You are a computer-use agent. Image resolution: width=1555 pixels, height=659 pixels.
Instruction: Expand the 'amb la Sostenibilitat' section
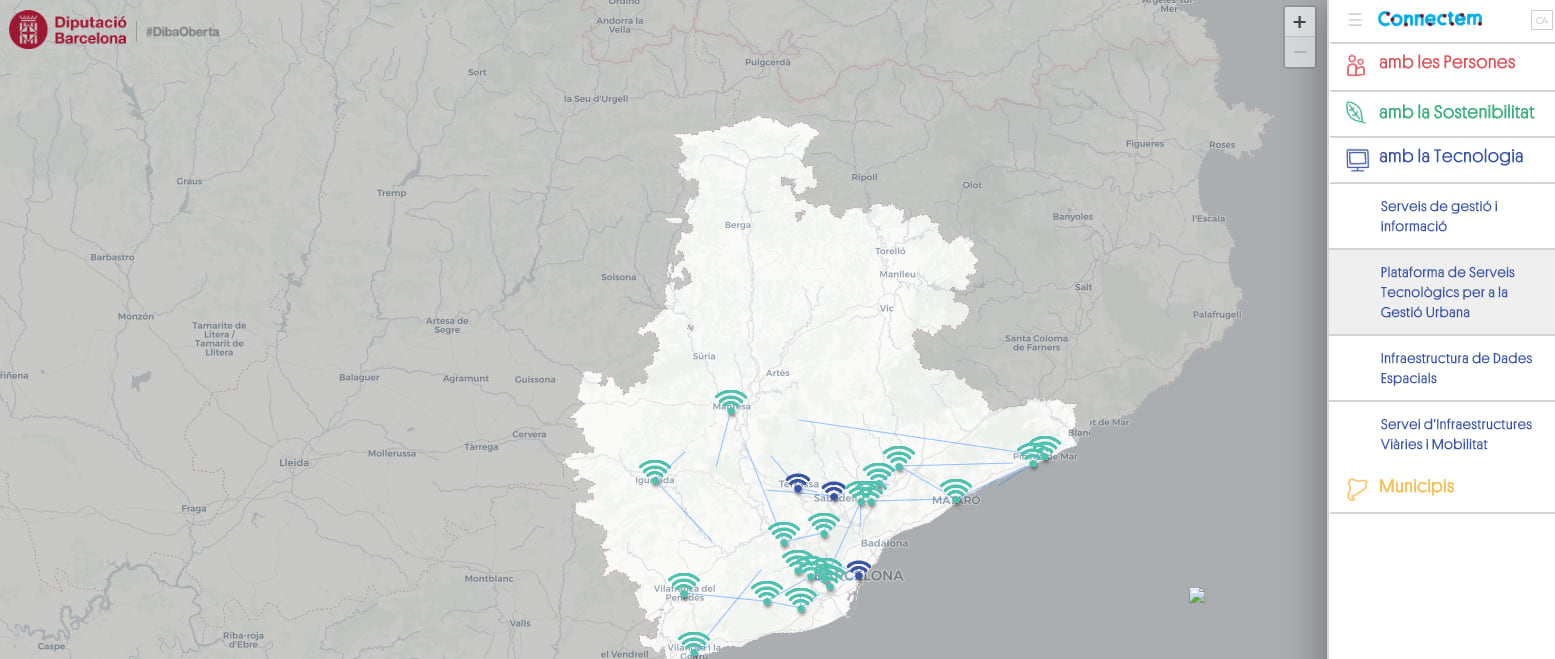tap(1456, 112)
